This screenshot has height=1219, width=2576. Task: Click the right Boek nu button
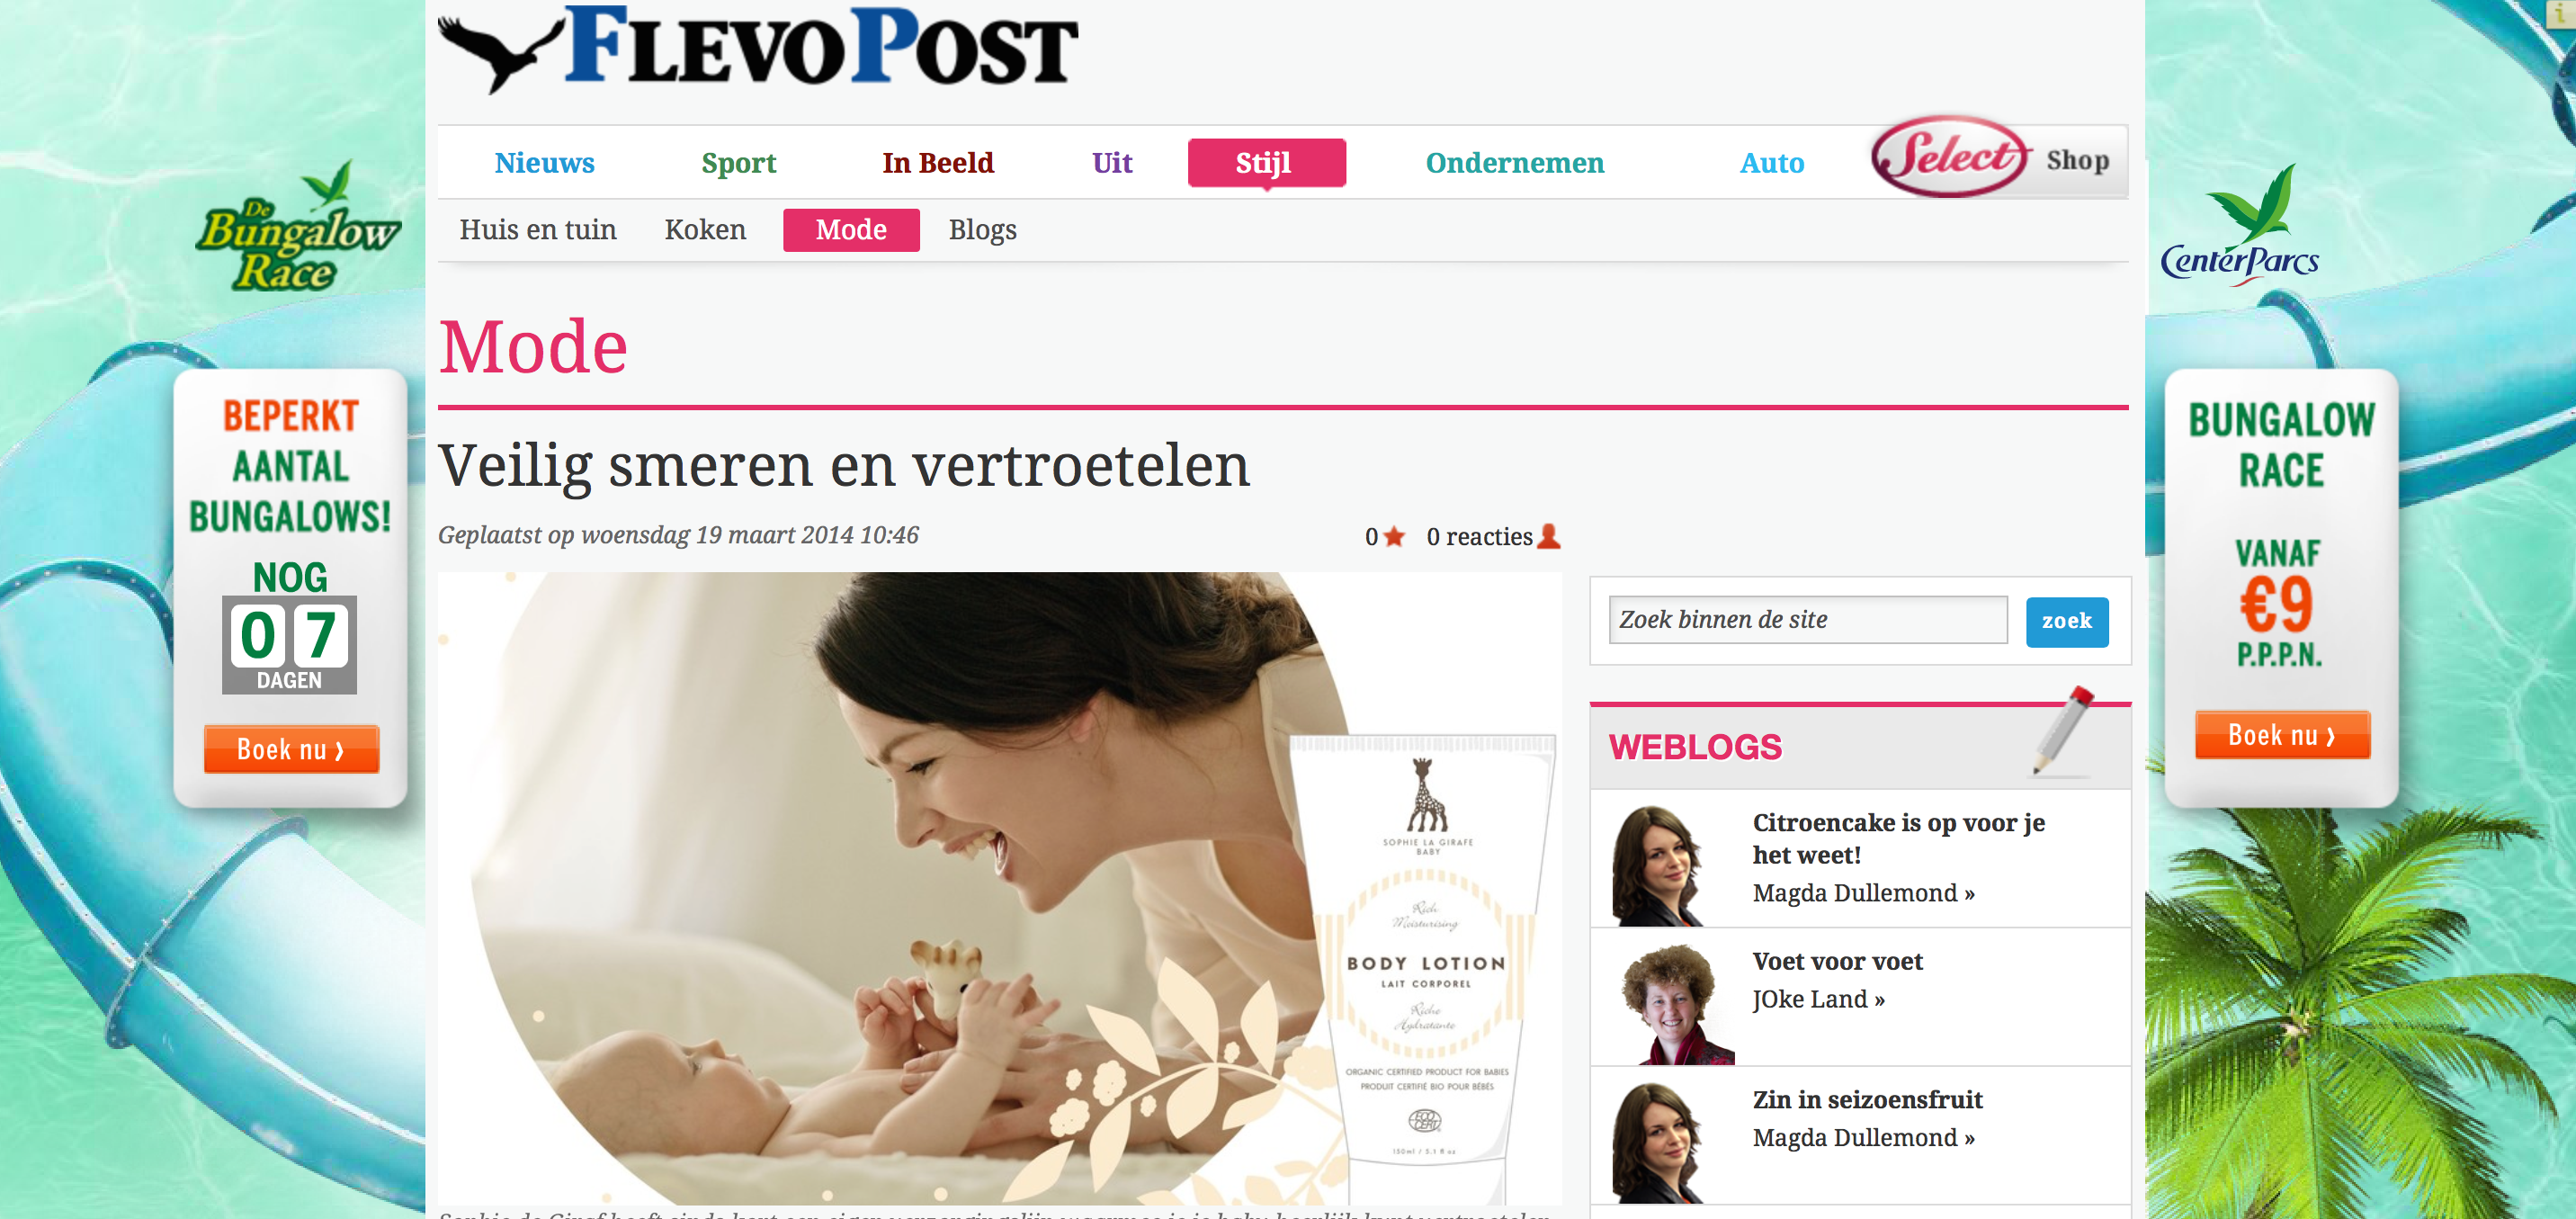coord(2282,735)
